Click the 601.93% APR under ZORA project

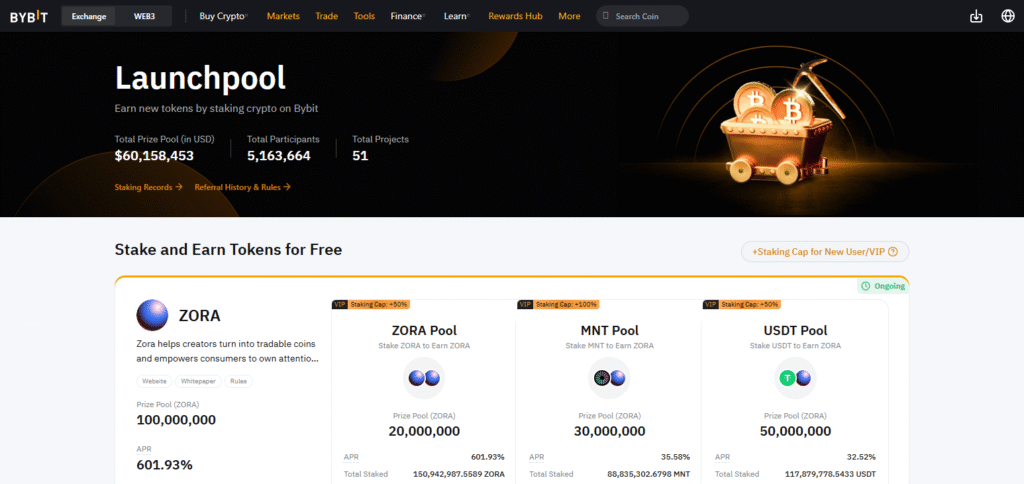(165, 465)
